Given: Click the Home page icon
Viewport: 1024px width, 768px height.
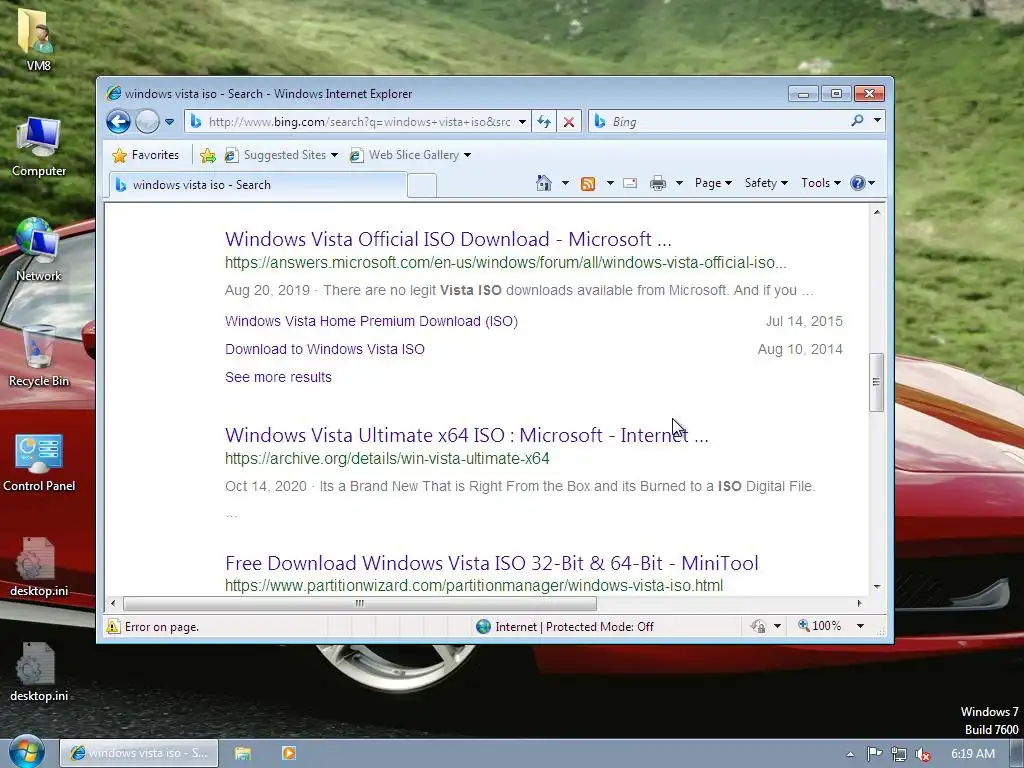Looking at the screenshot, I should (543, 183).
